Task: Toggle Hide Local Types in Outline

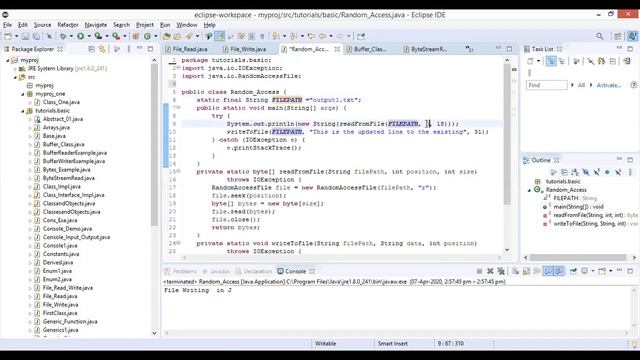Action: click(x=618, y=172)
